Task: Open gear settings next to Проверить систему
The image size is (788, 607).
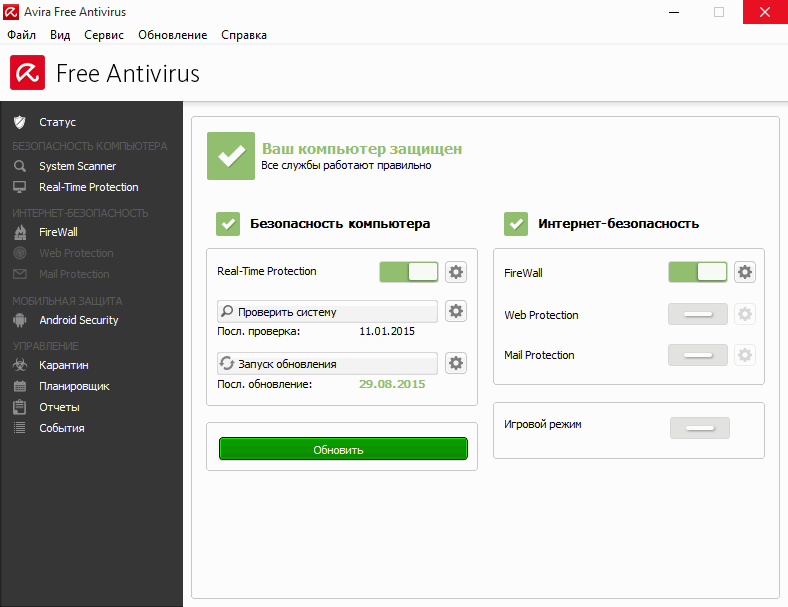Action: tap(456, 311)
